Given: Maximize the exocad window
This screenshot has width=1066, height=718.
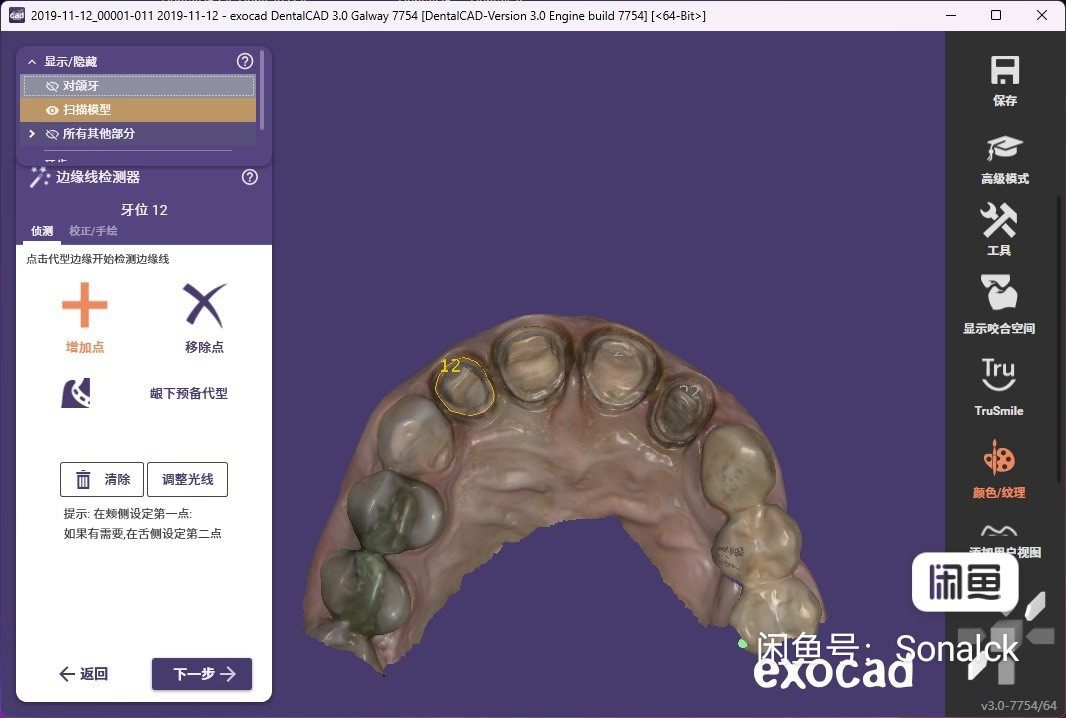Looking at the screenshot, I should pyautogui.click(x=996, y=15).
